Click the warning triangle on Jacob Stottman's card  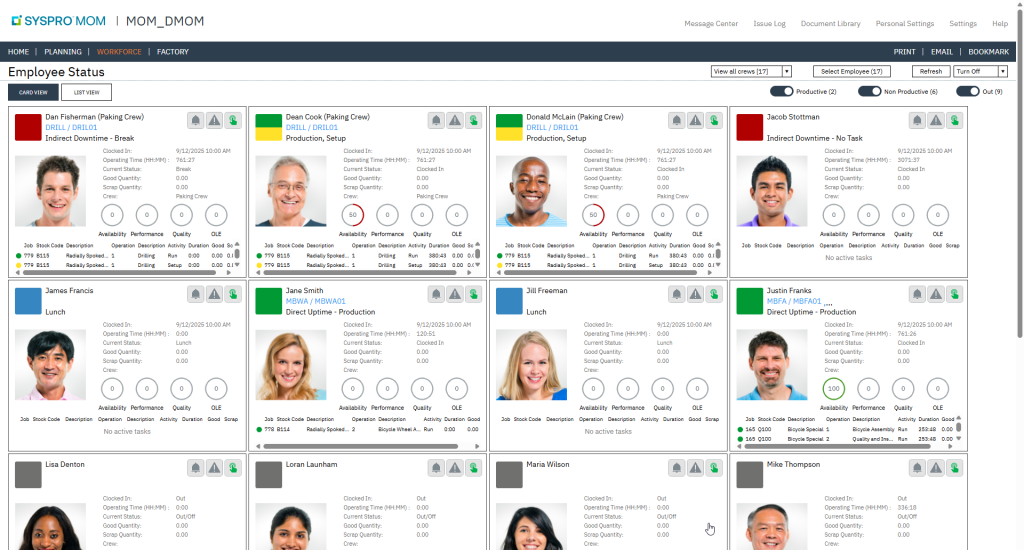pos(936,120)
